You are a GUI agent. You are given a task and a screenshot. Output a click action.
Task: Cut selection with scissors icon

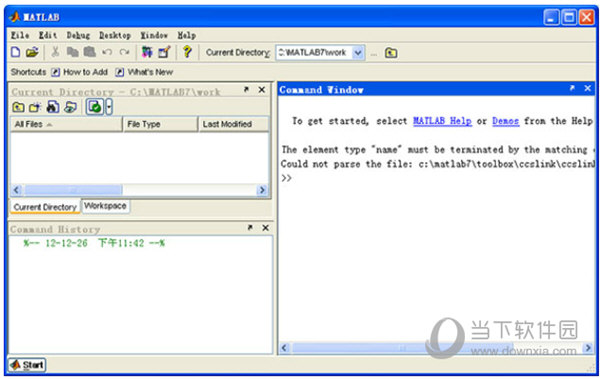click(55, 52)
